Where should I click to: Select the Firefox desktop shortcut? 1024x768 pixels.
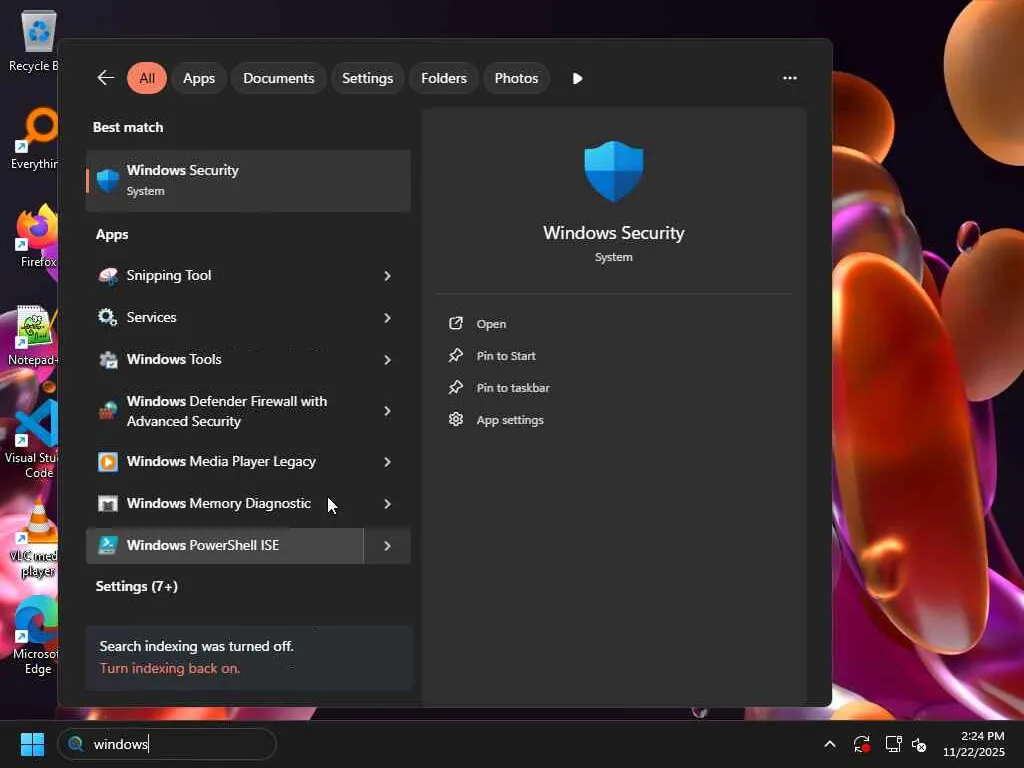[x=37, y=236]
